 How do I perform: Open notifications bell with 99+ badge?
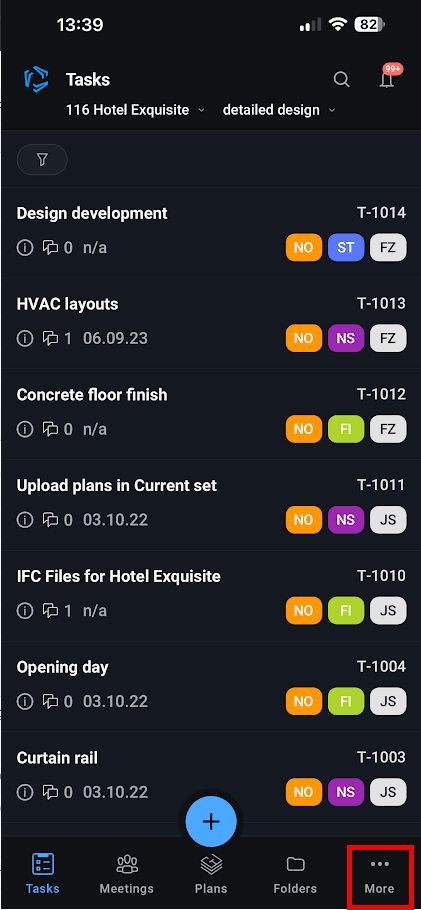[388, 78]
